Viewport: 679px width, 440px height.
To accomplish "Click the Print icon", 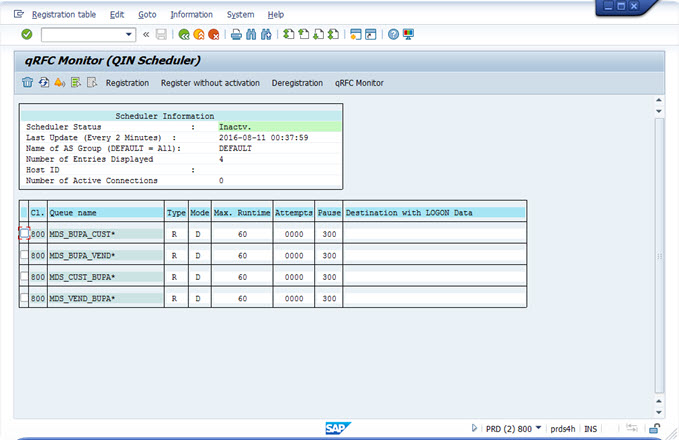I will tap(236, 34).
